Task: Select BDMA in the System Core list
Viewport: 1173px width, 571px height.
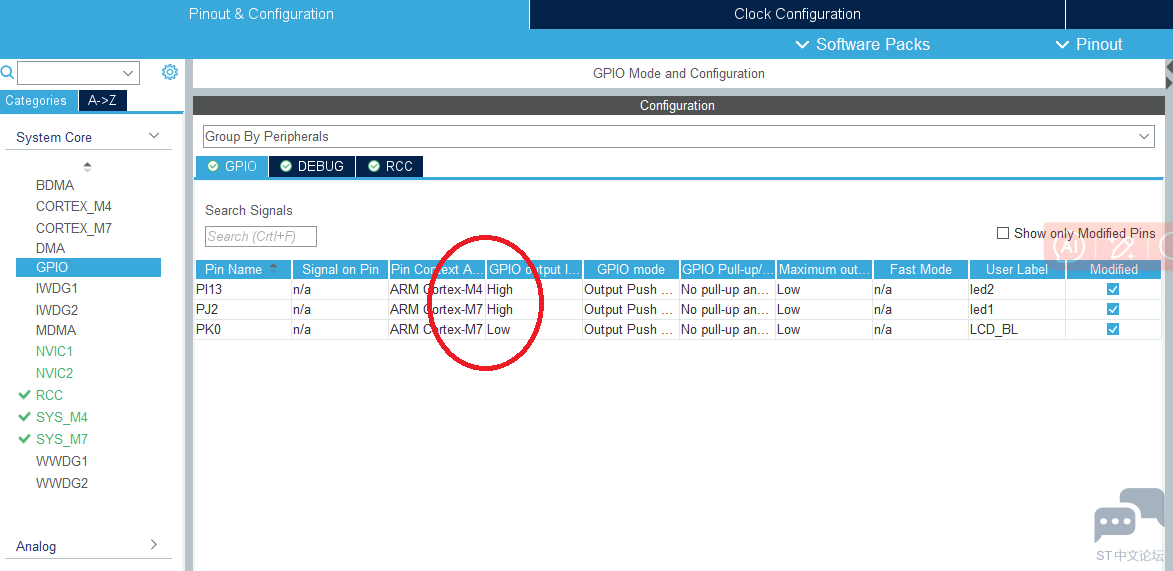Action: pyautogui.click(x=55, y=185)
